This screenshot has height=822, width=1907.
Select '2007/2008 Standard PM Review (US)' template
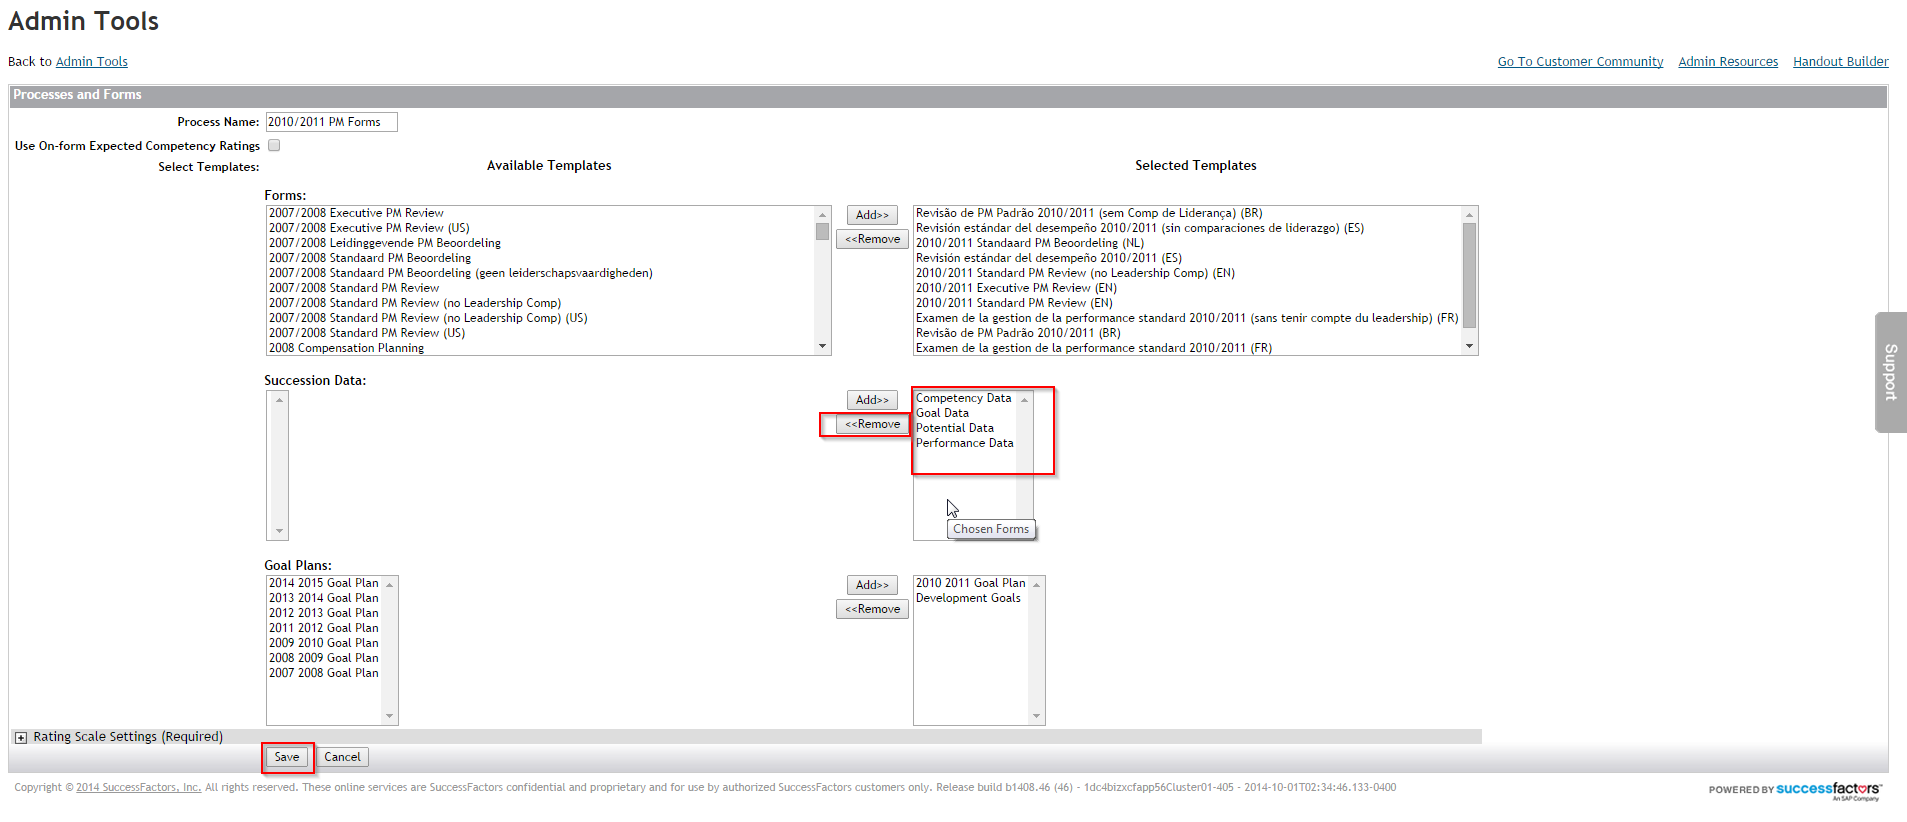pyautogui.click(x=541, y=333)
